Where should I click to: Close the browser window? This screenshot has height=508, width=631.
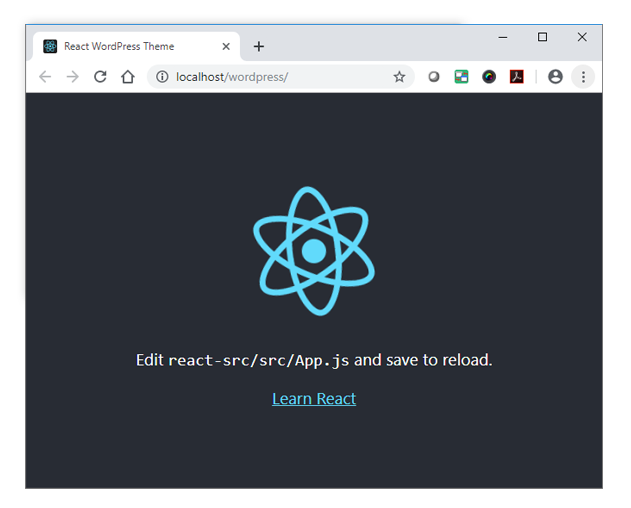582,37
